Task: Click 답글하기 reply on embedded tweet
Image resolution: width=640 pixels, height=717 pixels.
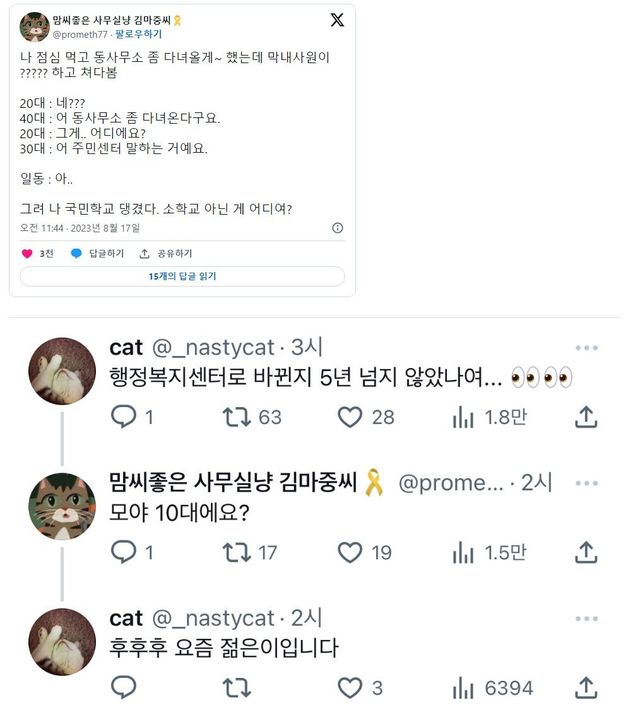Action: tap(76, 254)
